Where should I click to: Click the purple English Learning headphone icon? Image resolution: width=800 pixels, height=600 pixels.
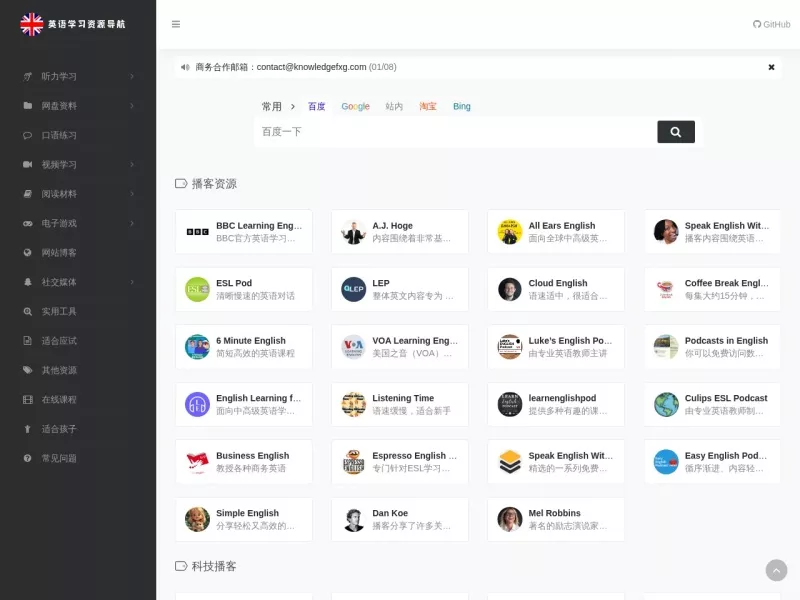point(197,404)
